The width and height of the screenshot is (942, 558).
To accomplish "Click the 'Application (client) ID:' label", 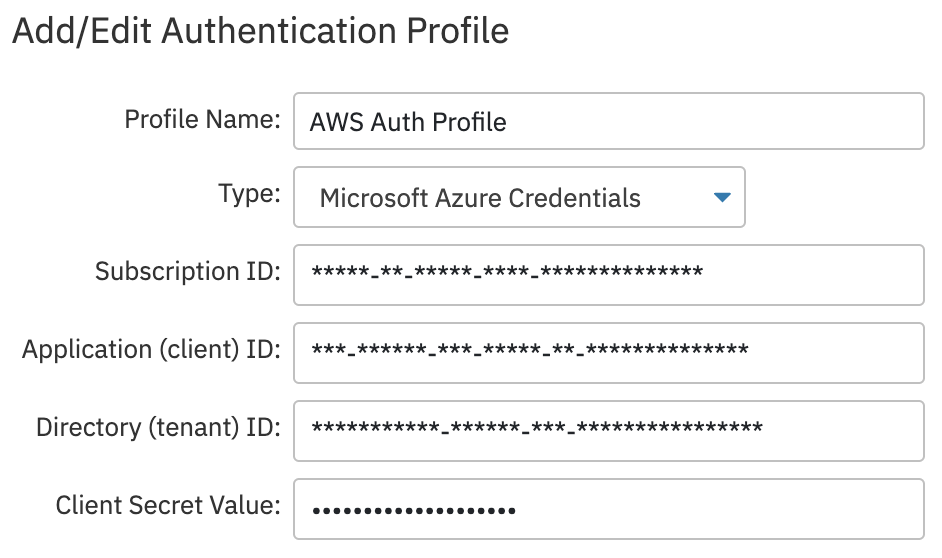I will 151,350.
